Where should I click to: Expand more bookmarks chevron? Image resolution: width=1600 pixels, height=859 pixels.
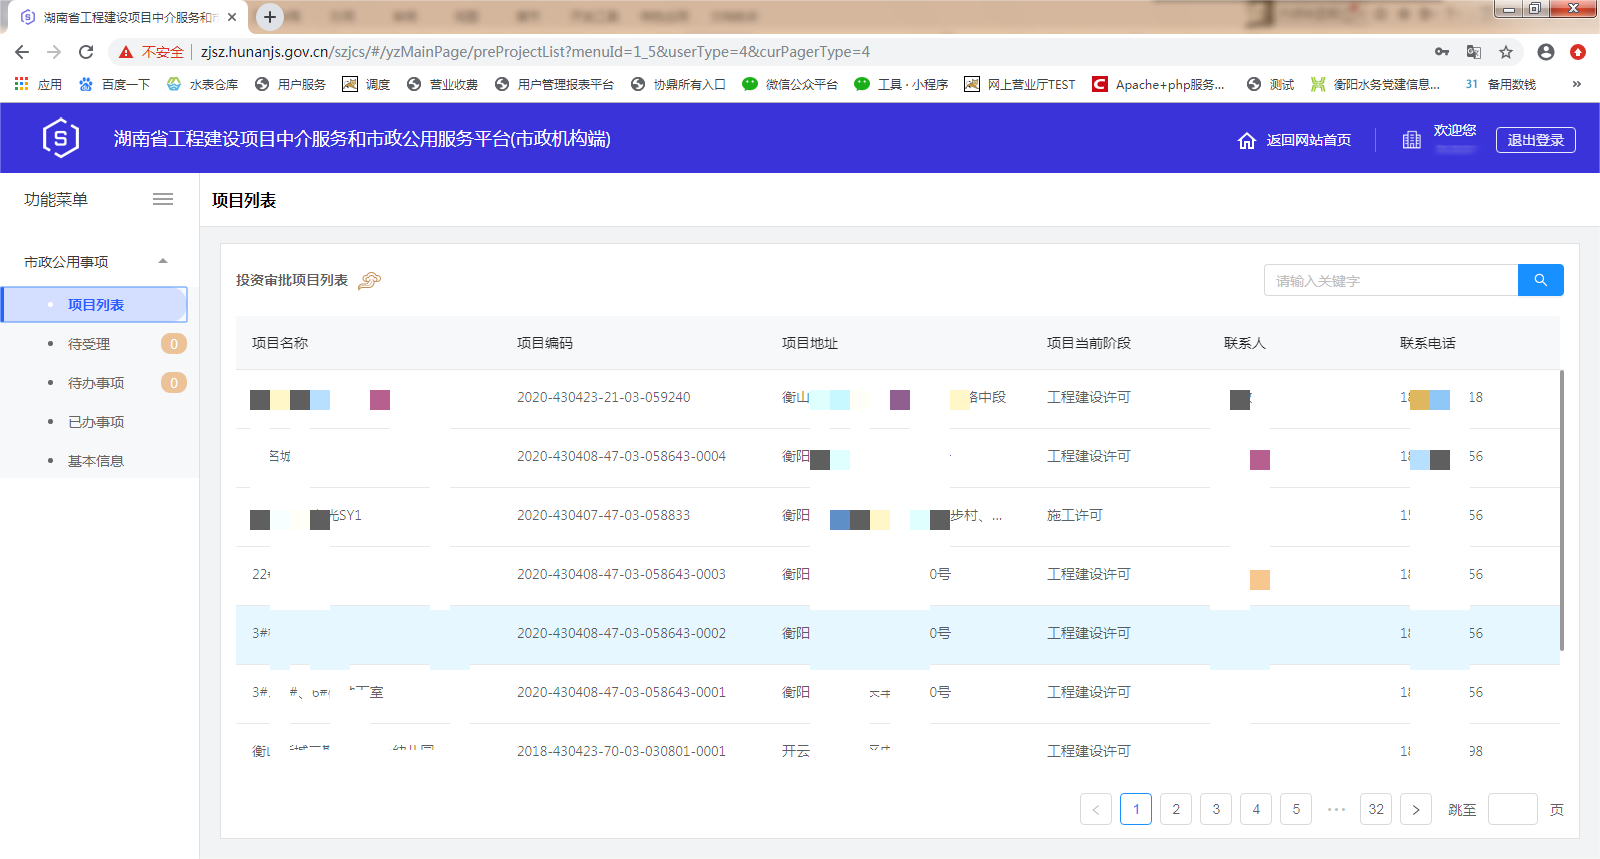[x=1577, y=84]
